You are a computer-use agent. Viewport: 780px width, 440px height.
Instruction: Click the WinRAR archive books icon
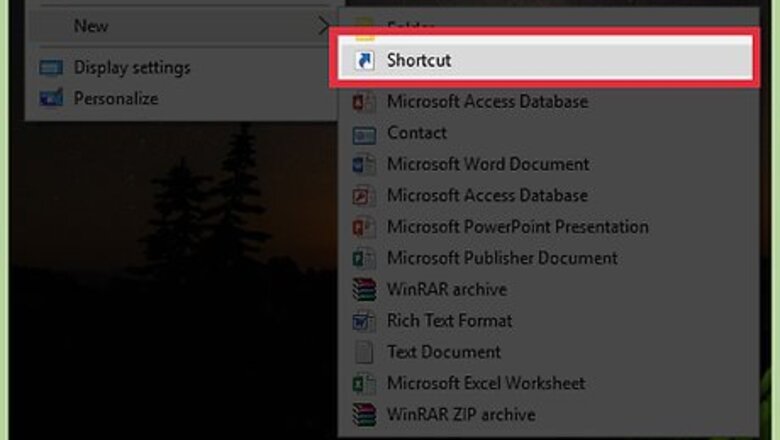[364, 290]
